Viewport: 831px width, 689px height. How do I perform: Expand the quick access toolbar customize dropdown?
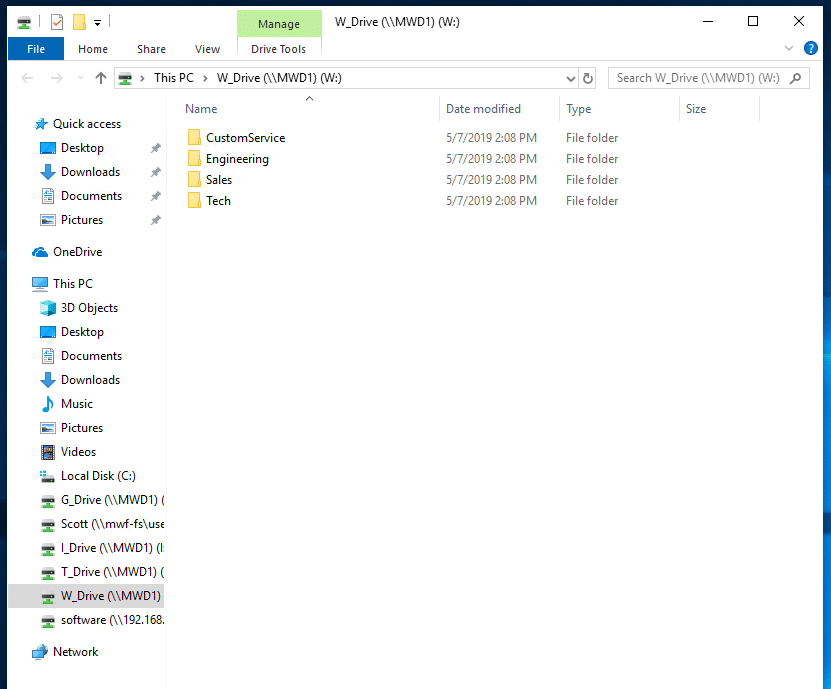click(98, 21)
